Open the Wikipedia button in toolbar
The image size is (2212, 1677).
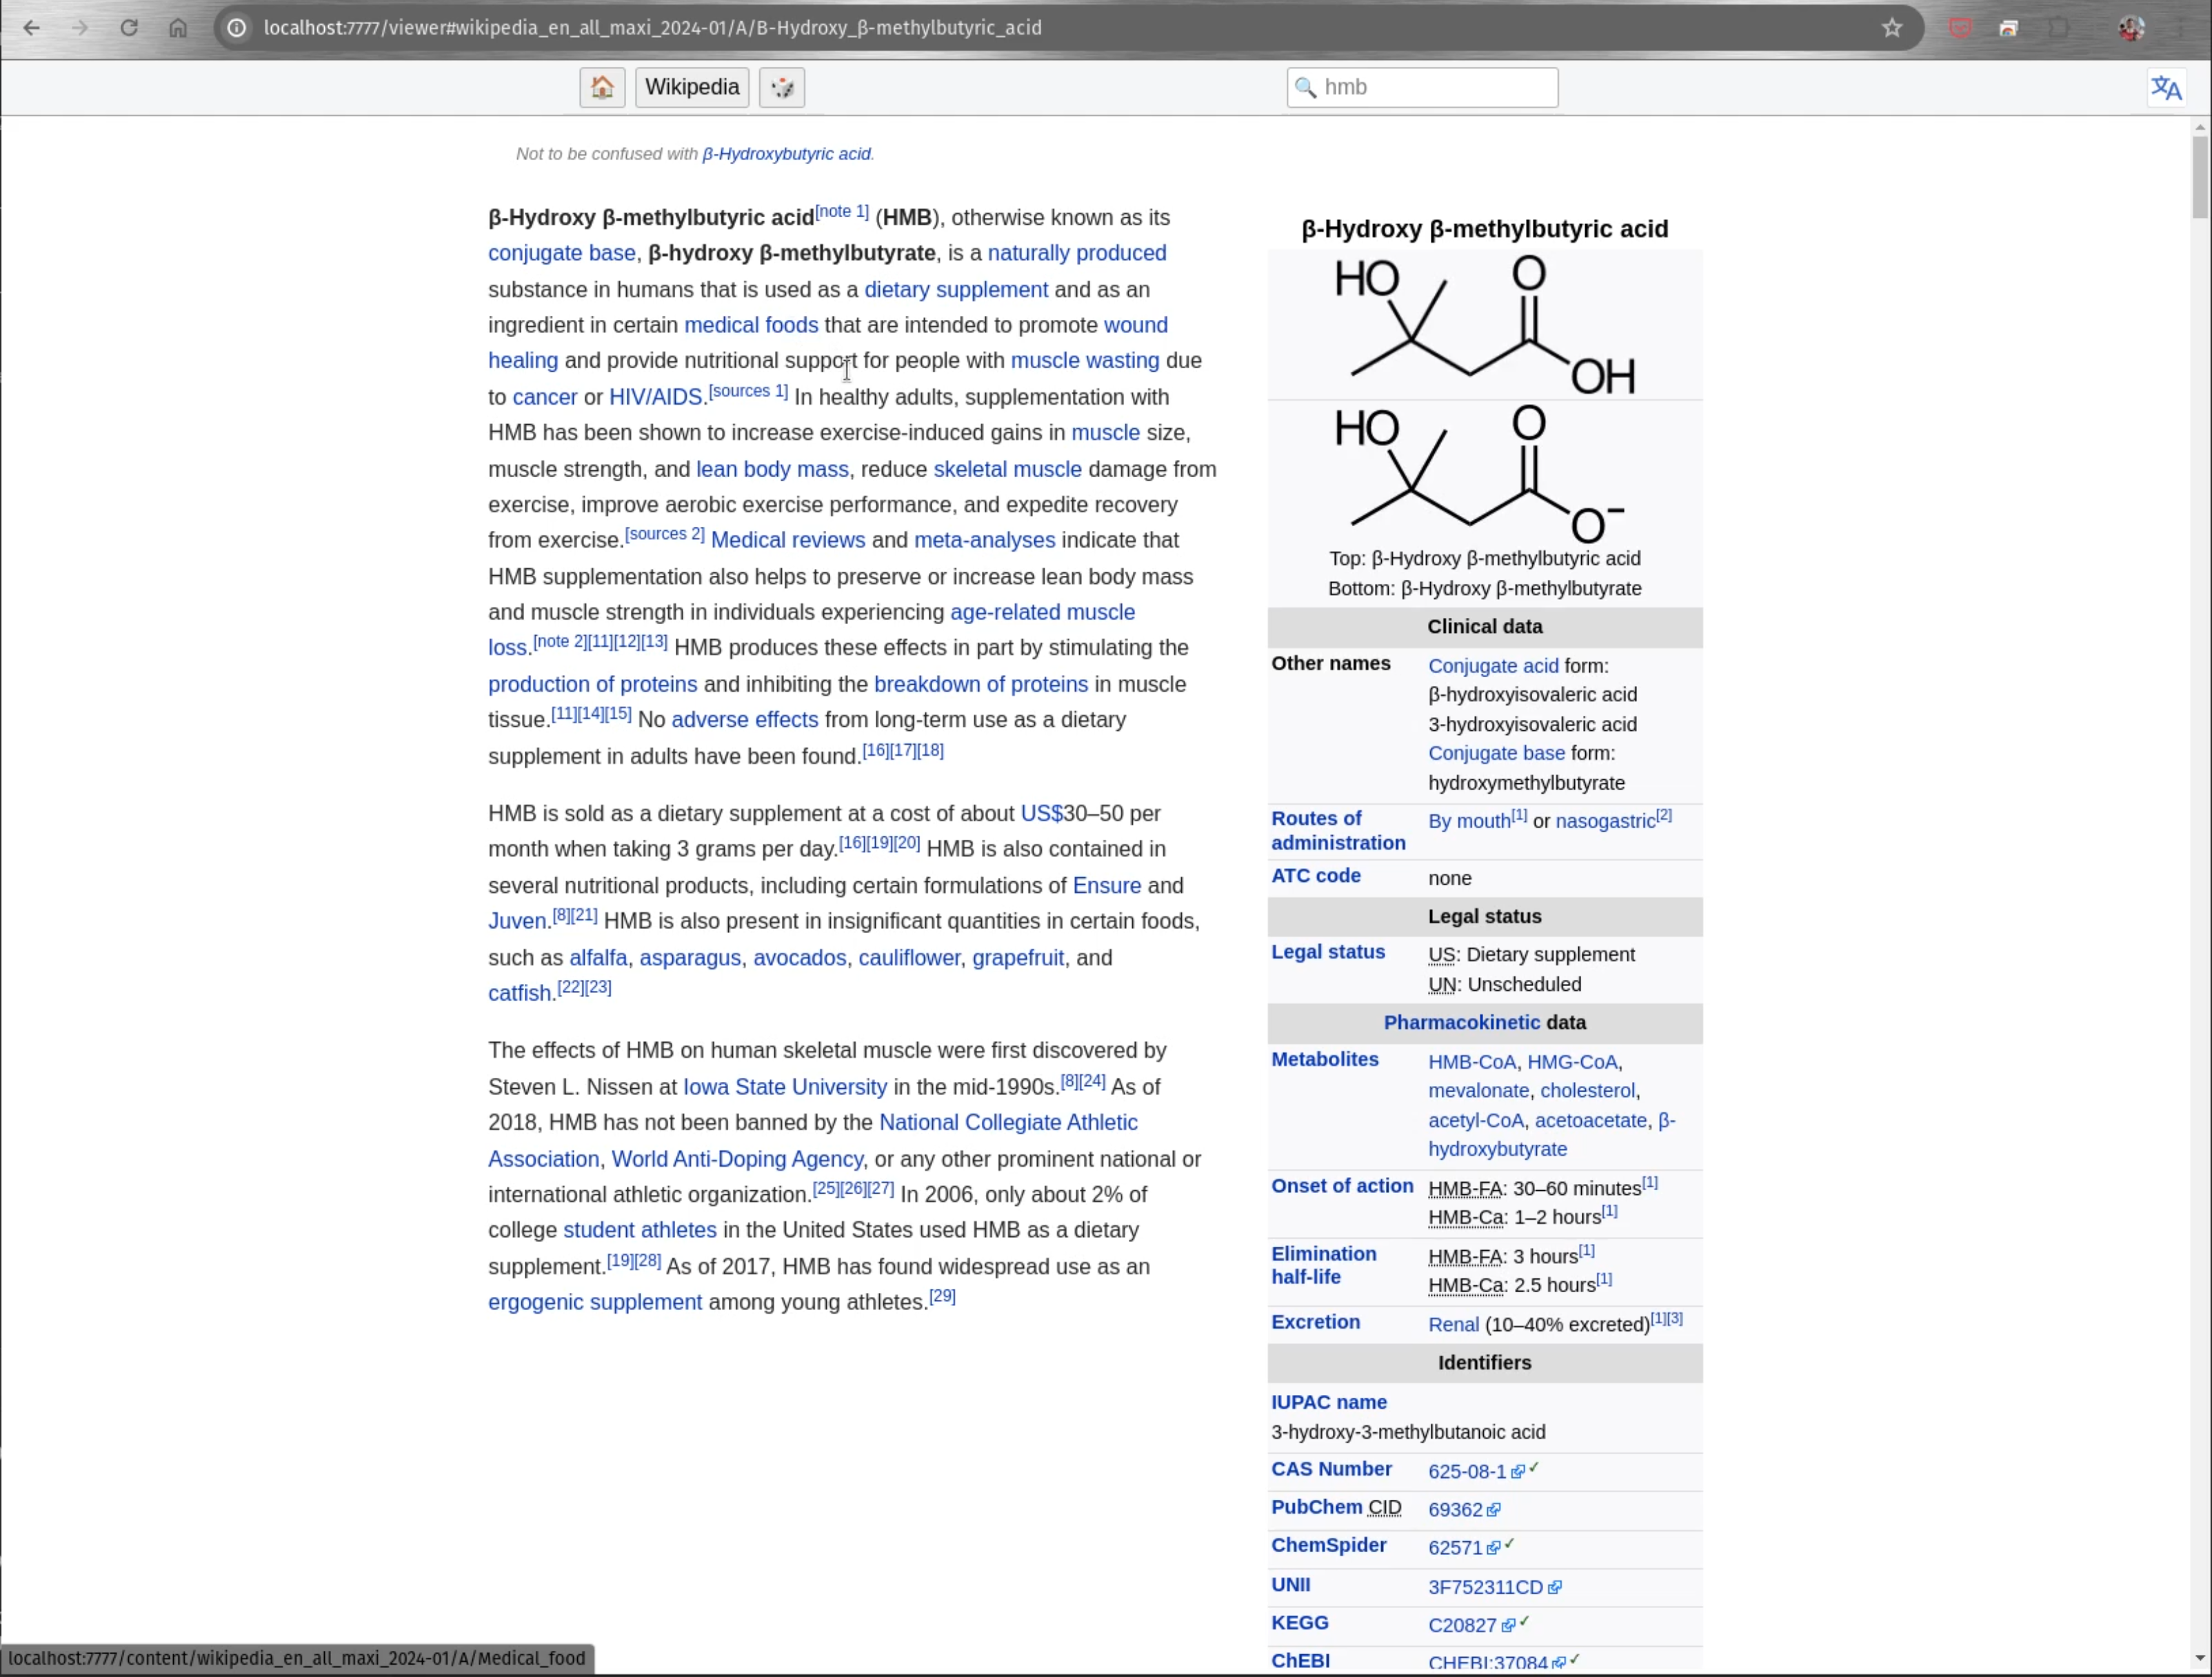point(692,87)
